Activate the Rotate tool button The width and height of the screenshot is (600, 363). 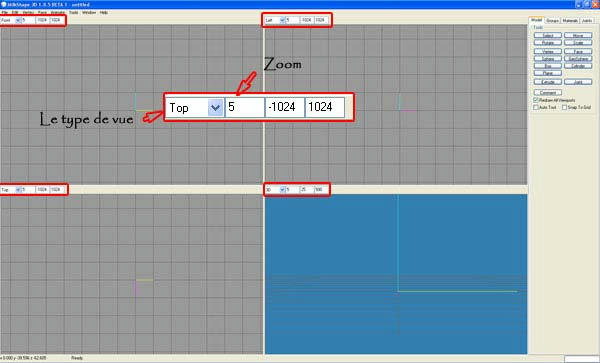click(x=548, y=42)
